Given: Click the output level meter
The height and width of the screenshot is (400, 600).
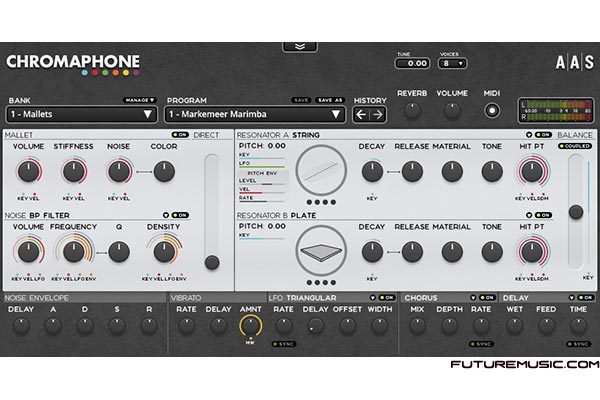Looking at the screenshot, I should coord(556,111).
